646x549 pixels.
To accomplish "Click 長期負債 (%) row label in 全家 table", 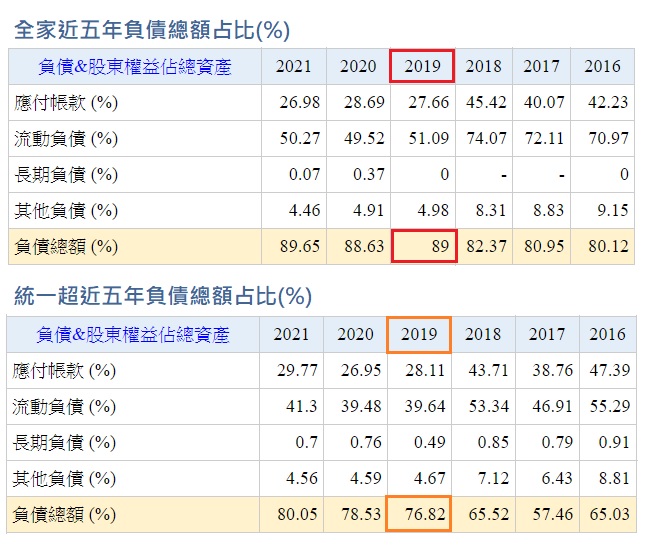I will [x=66, y=175].
